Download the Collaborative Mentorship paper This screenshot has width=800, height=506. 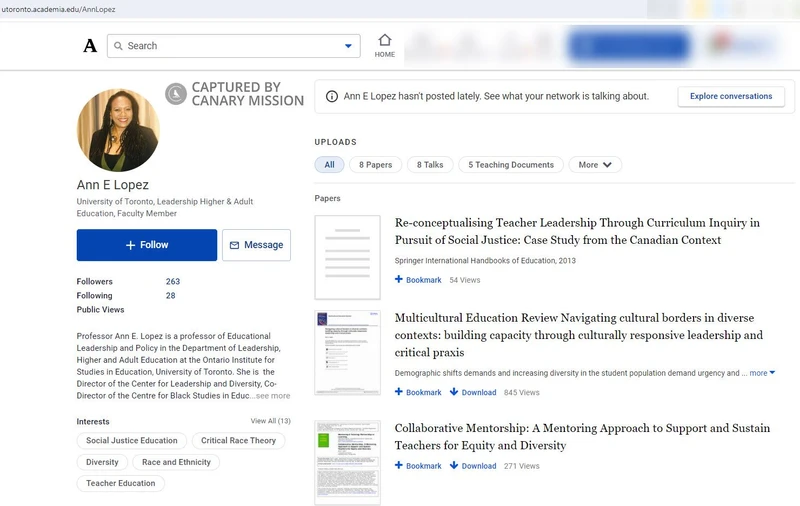[473, 466]
